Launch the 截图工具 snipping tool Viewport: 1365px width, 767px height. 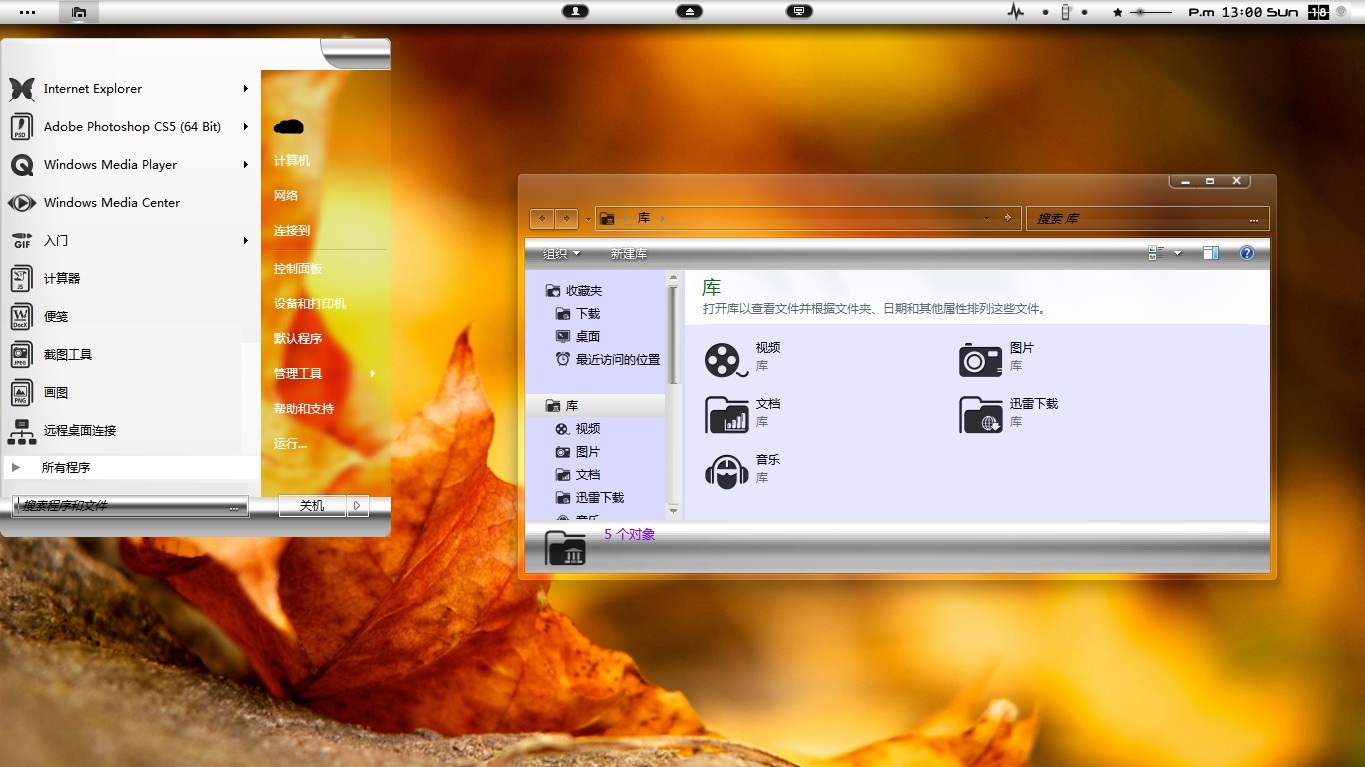click(x=128, y=355)
